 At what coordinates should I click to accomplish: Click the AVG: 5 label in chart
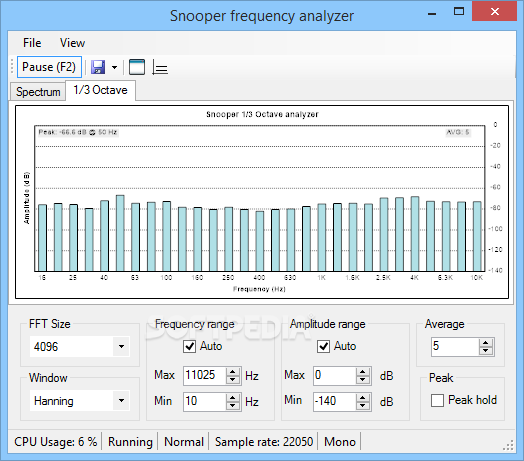pos(458,132)
